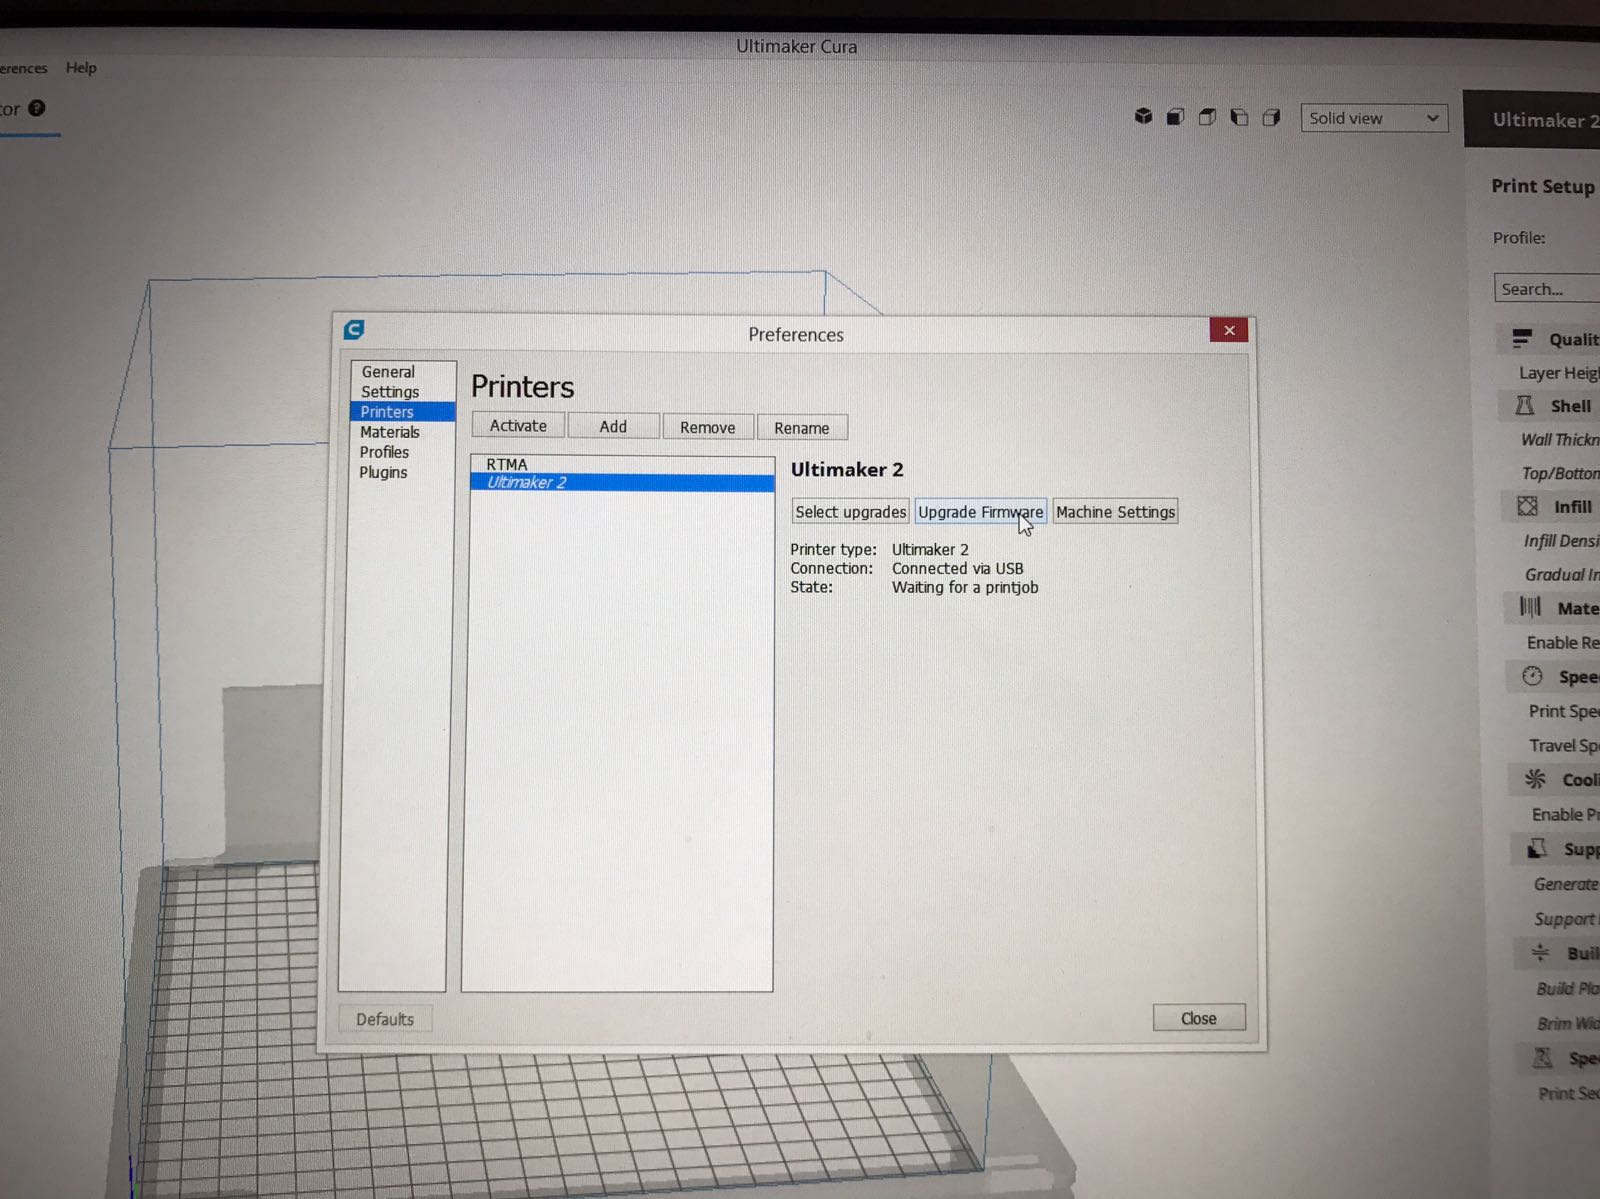The image size is (1600, 1199).
Task: Click the Layer Height setting label
Action: (1559, 373)
